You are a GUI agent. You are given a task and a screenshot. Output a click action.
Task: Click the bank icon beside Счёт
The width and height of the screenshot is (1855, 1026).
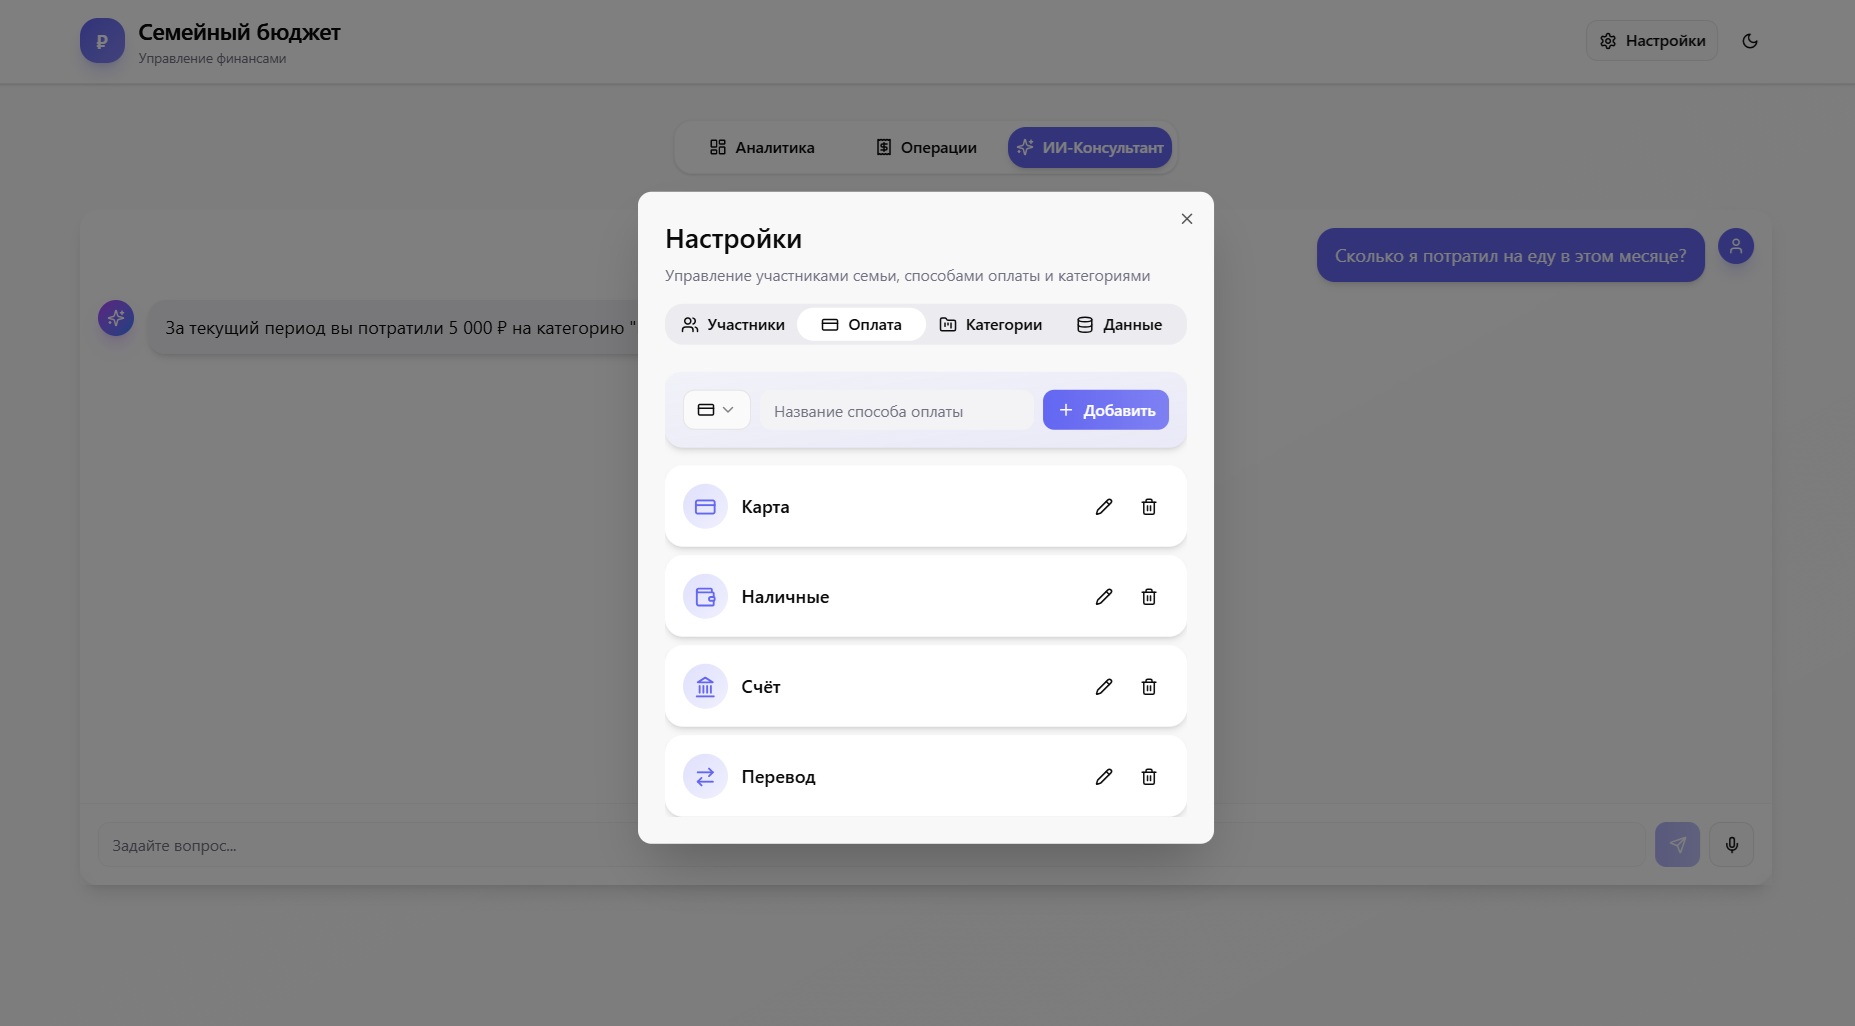tap(705, 687)
